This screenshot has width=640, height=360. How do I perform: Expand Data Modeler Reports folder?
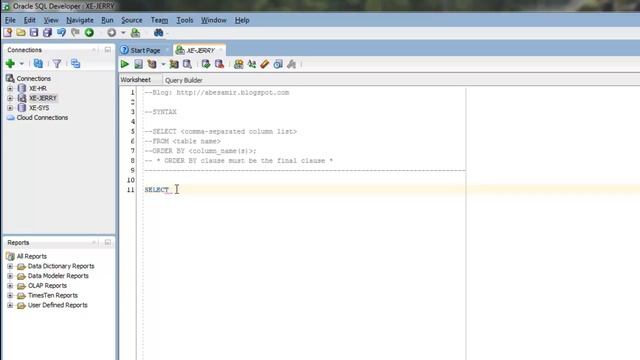point(10,276)
